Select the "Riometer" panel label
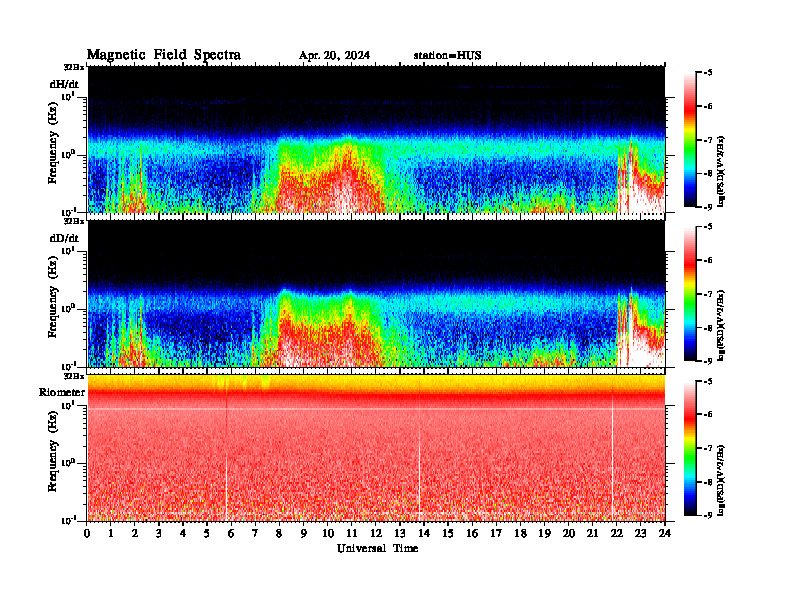 [62, 392]
